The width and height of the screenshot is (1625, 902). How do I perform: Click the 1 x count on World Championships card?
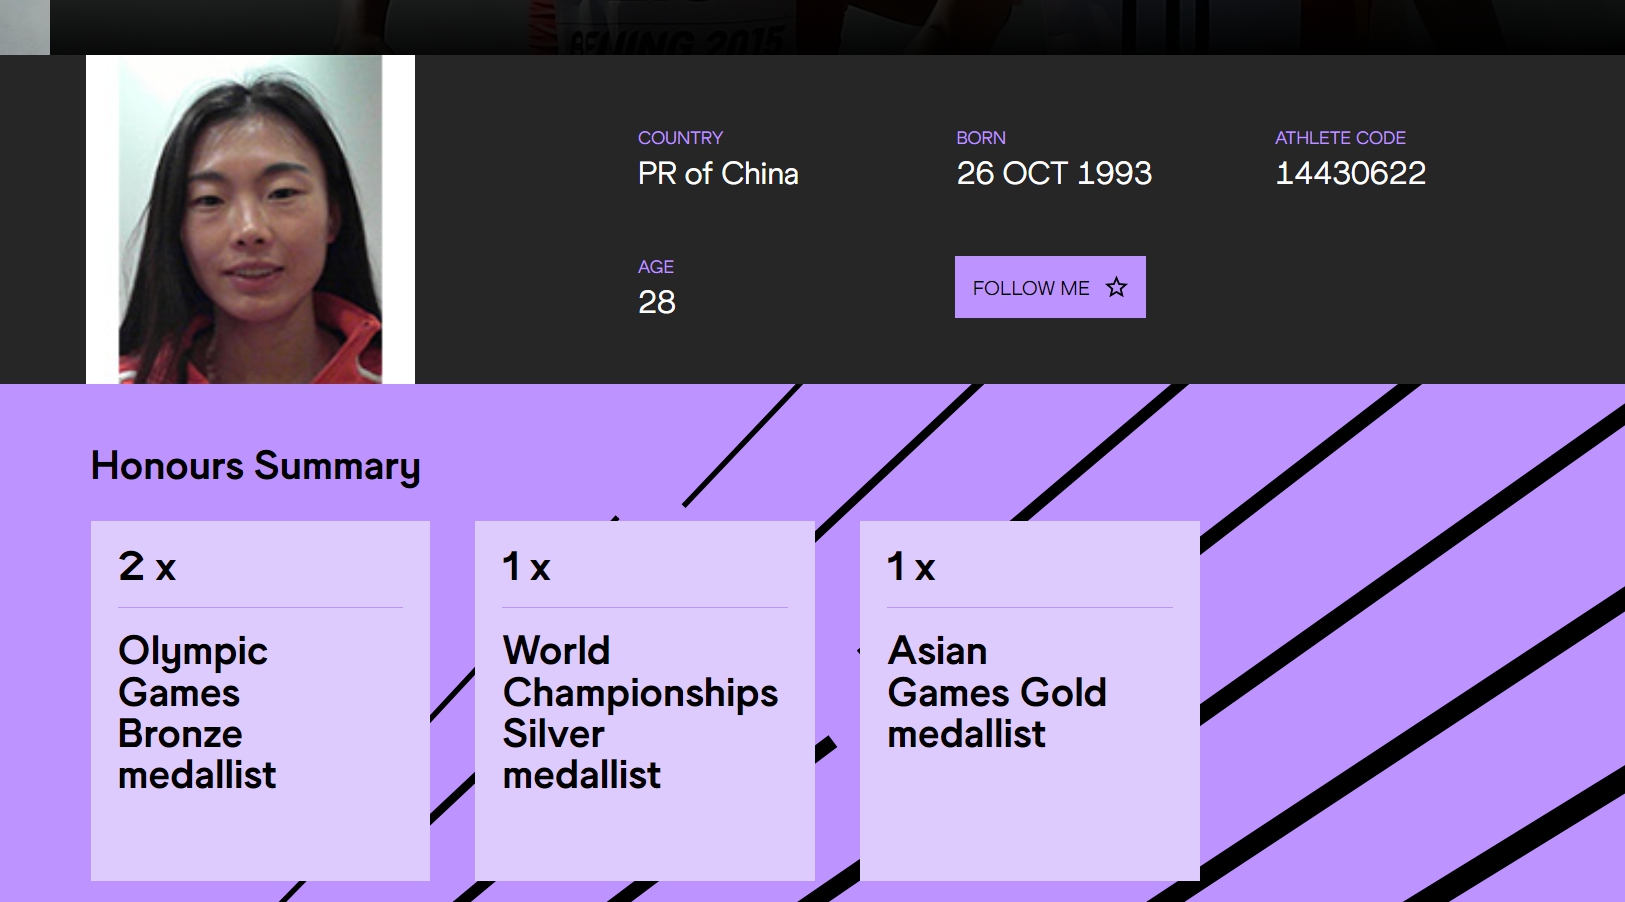[x=526, y=567]
